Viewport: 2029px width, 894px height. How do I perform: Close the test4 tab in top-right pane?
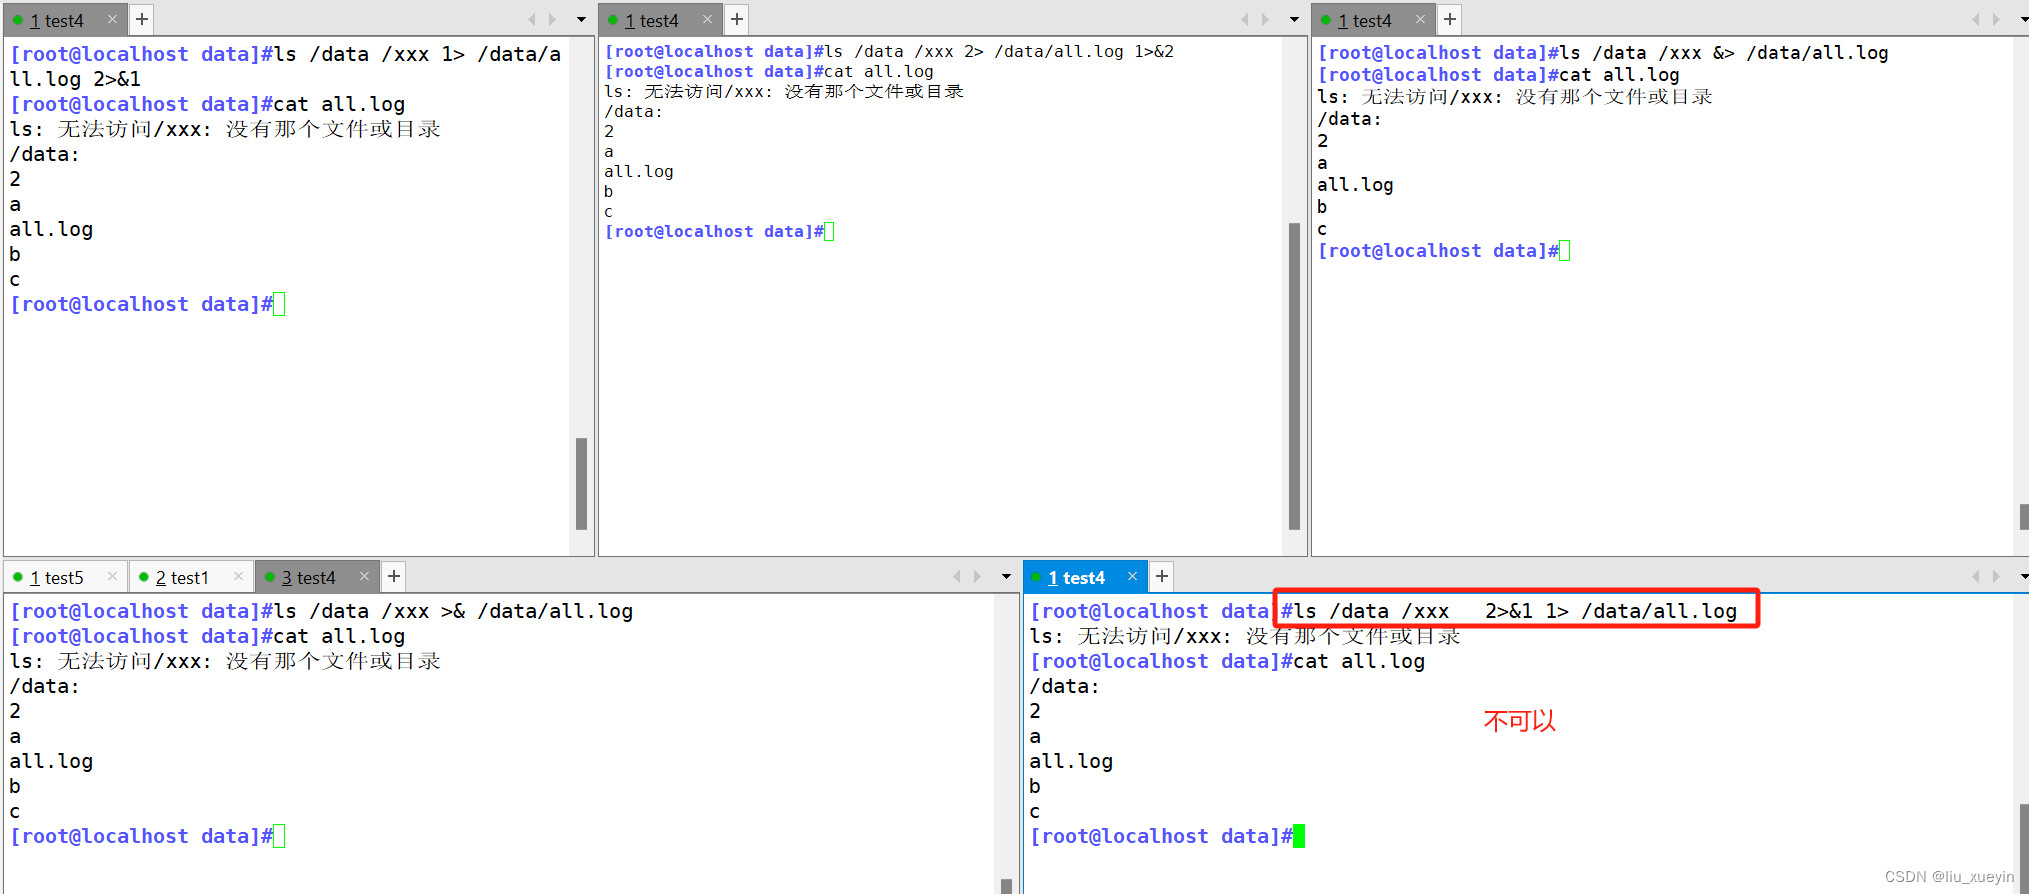coord(1420,19)
